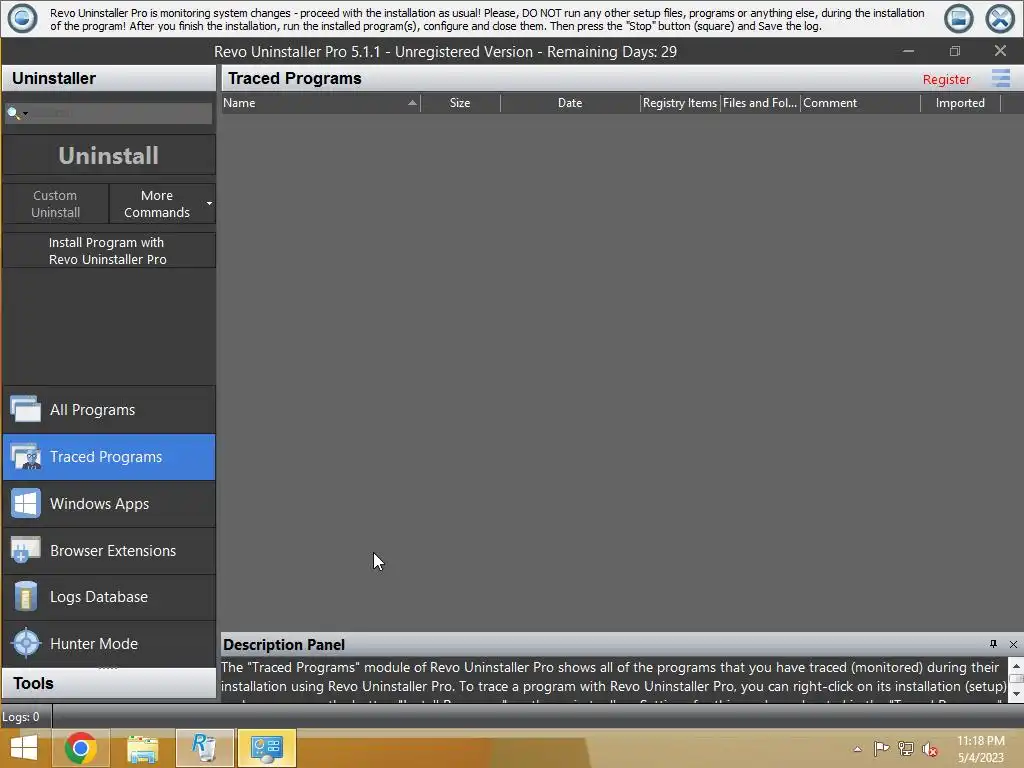Sort by the Files and Fol... column
Screen dimensions: 1024x768
[760, 103]
